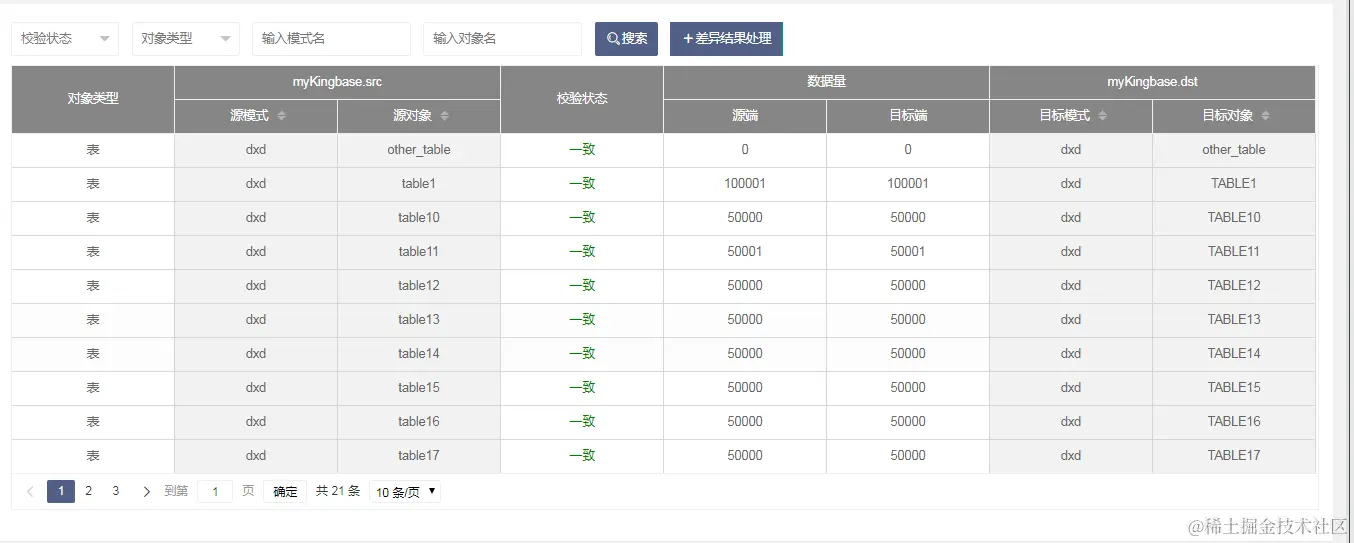Select page 1 in pagination
1354x543 pixels.
click(61, 491)
